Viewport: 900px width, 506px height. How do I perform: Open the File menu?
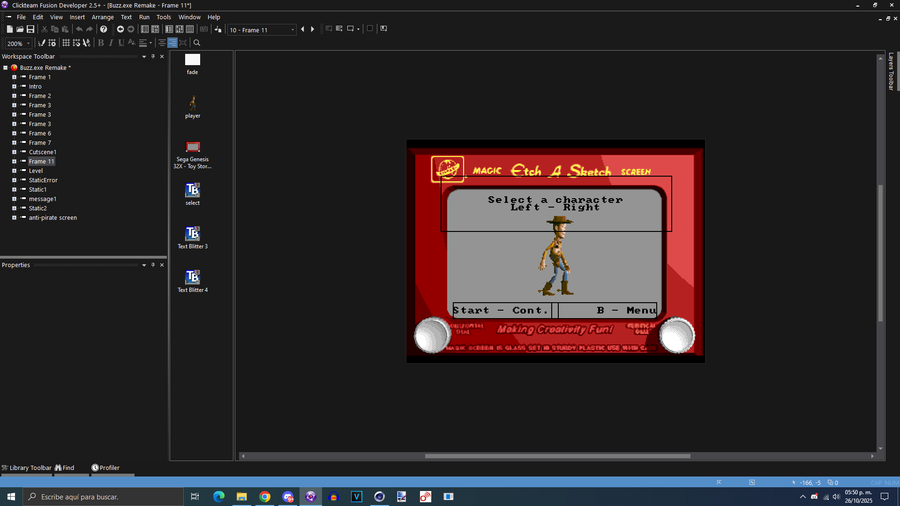[x=21, y=17]
